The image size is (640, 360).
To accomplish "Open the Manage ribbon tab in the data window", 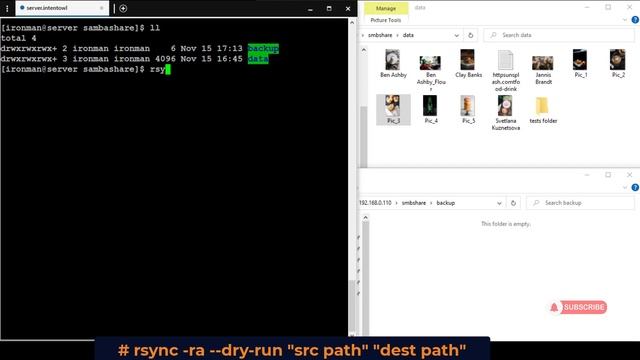I will (386, 8).
